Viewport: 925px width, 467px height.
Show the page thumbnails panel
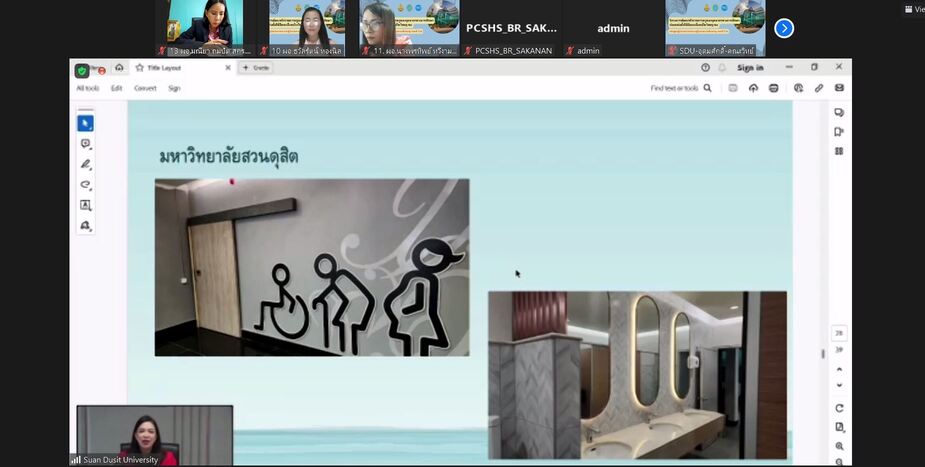click(x=839, y=152)
